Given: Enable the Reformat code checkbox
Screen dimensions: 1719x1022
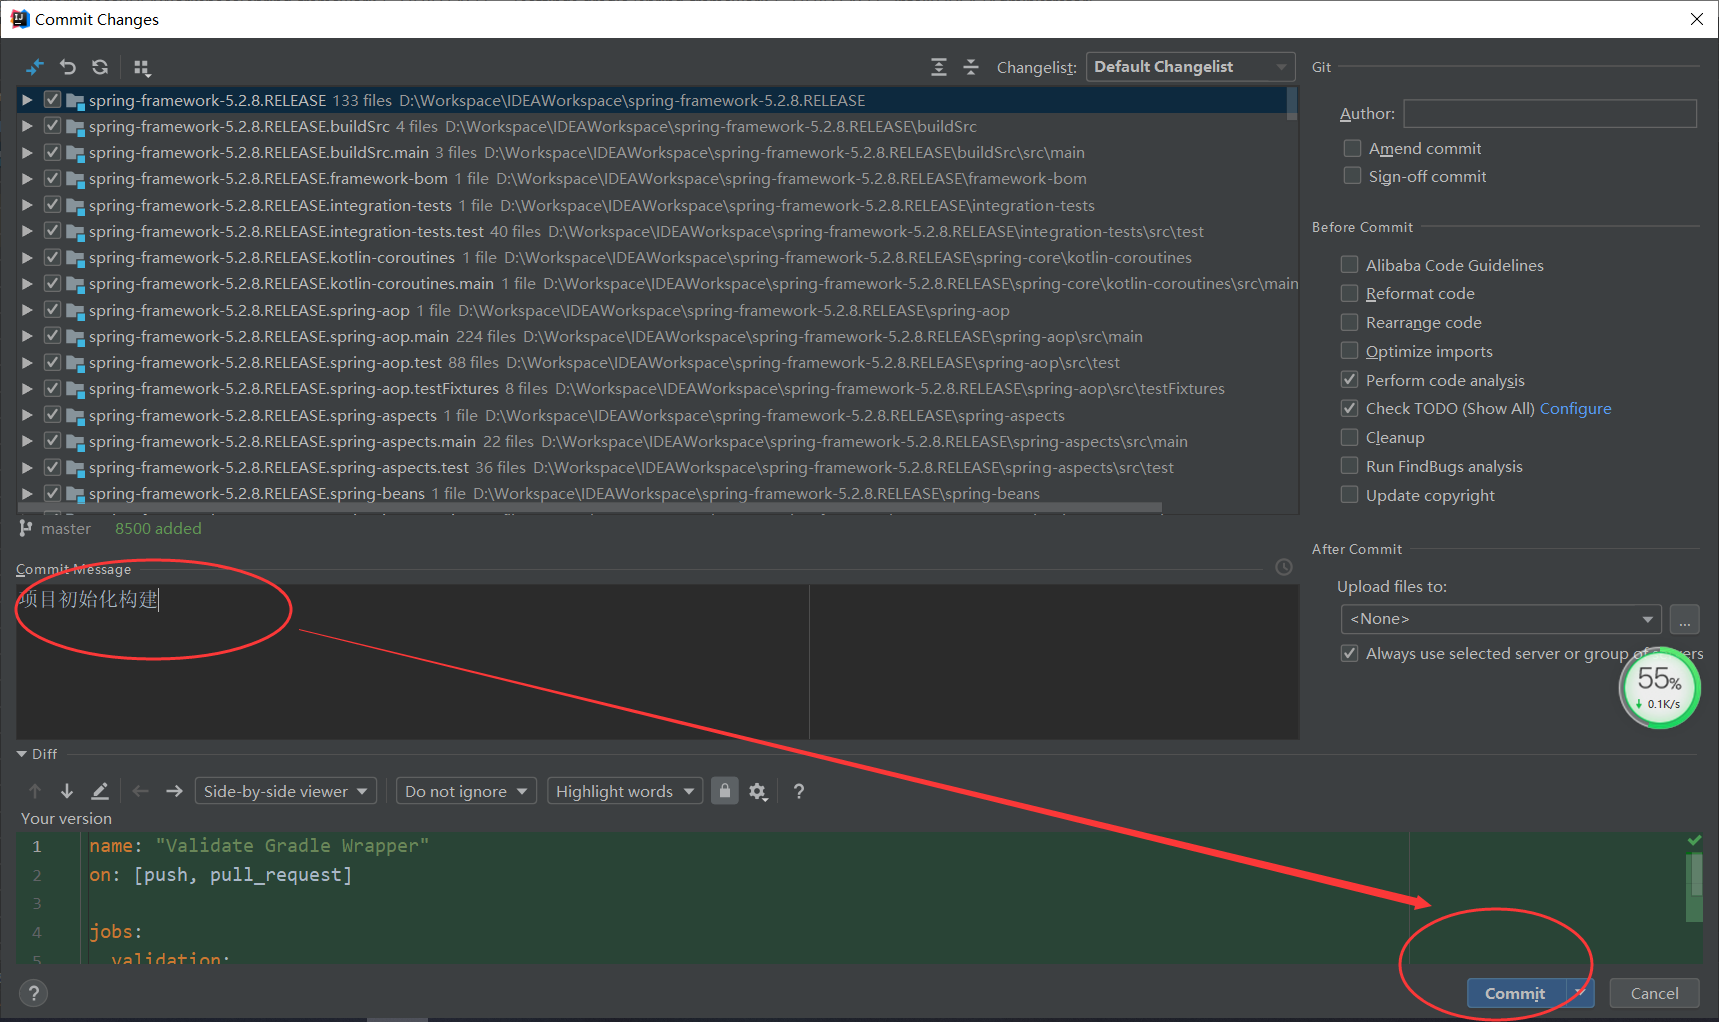Looking at the screenshot, I should point(1350,293).
